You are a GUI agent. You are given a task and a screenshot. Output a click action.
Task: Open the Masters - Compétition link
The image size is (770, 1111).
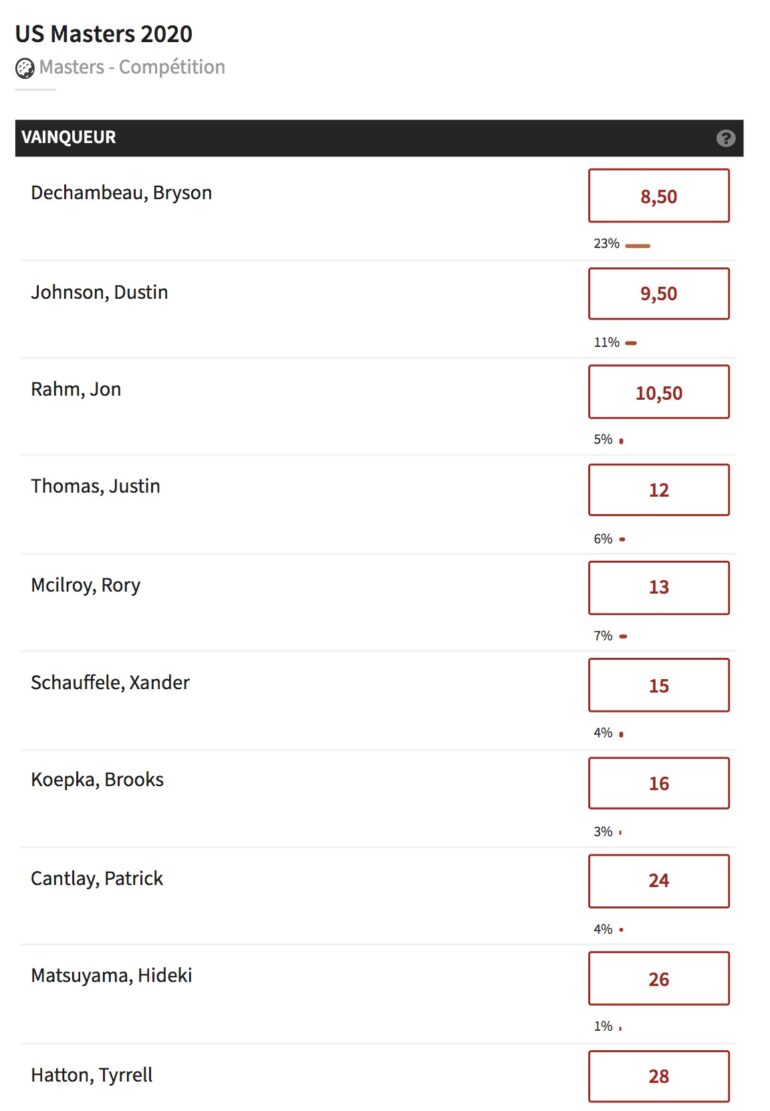[132, 67]
